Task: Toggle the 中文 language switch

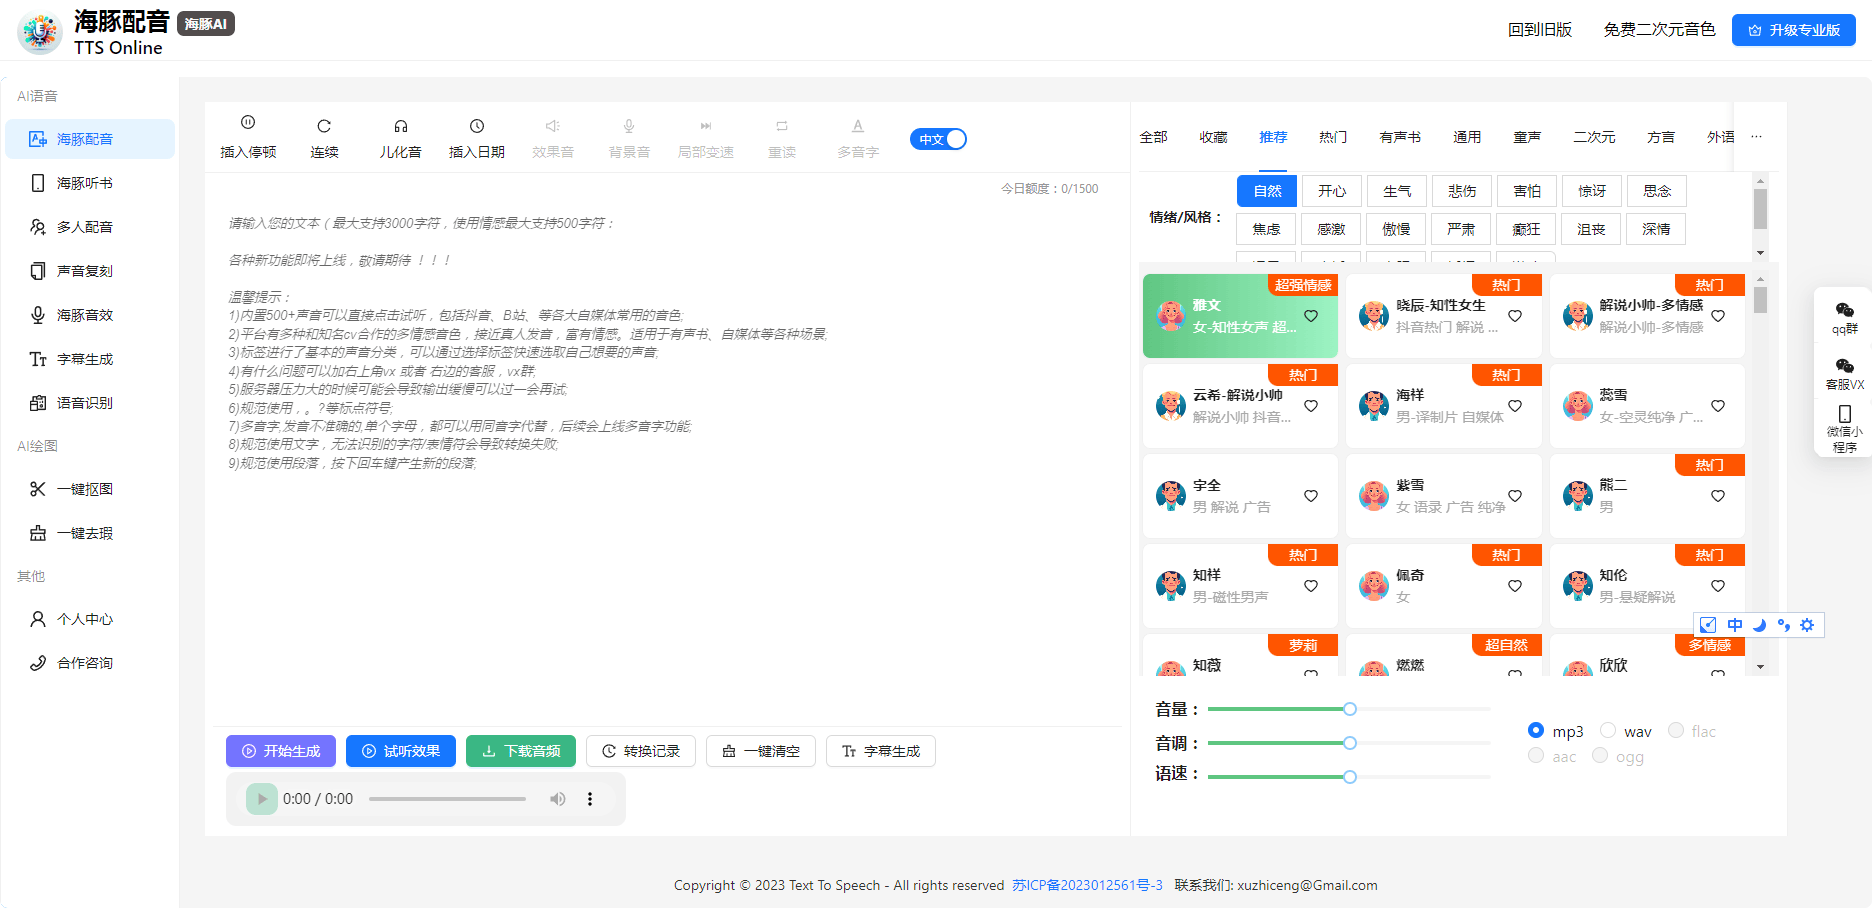Action: pyautogui.click(x=938, y=139)
